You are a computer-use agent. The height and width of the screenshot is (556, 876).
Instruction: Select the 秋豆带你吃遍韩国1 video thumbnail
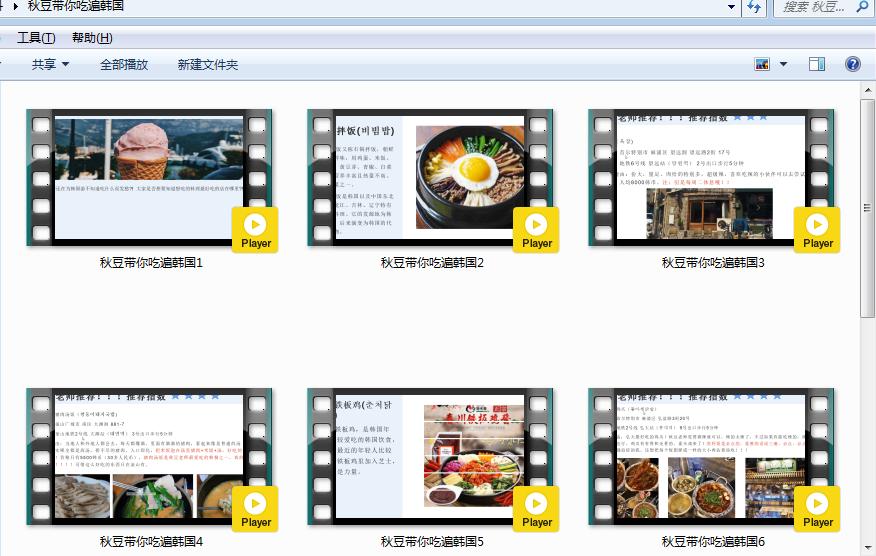(x=149, y=177)
